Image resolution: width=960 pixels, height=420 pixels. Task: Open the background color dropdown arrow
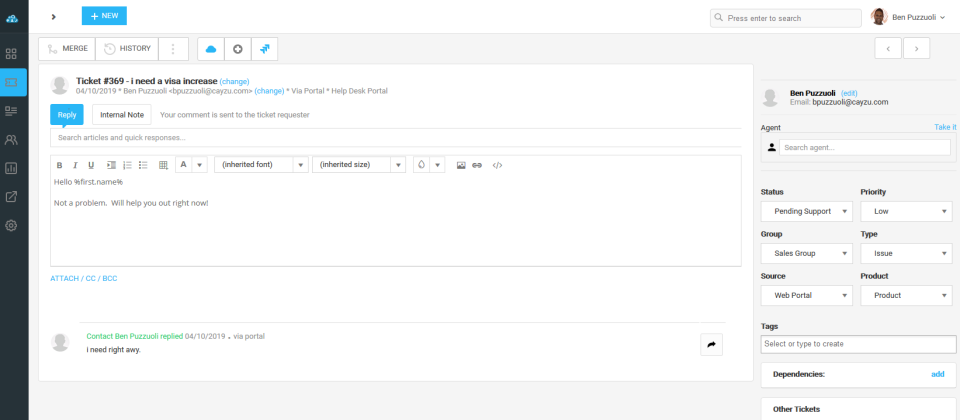437,165
